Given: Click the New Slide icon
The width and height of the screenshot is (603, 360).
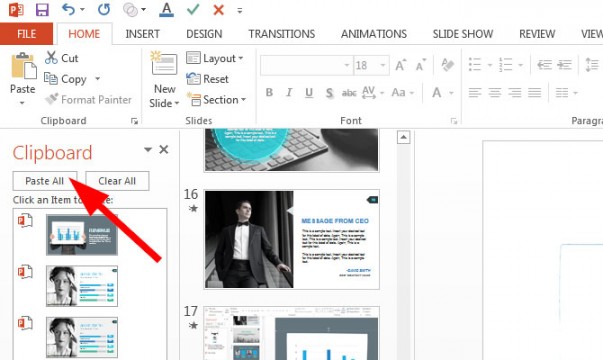Looking at the screenshot, I should 164,63.
